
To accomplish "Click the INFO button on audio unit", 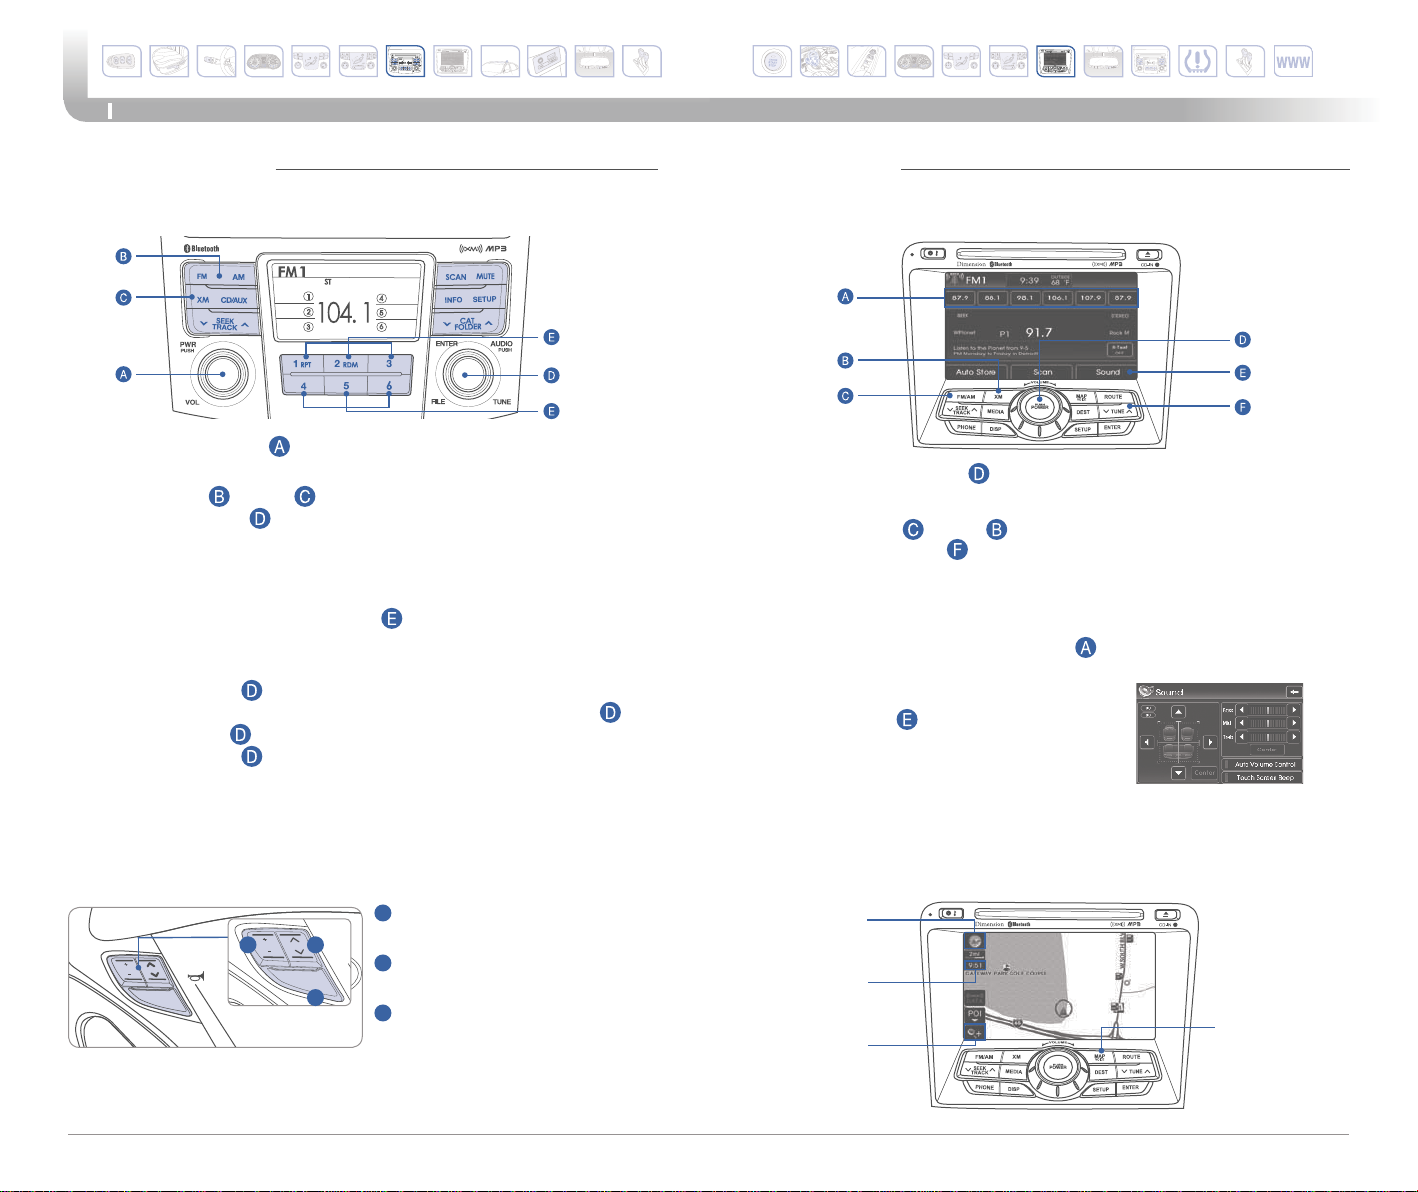I will click(453, 300).
